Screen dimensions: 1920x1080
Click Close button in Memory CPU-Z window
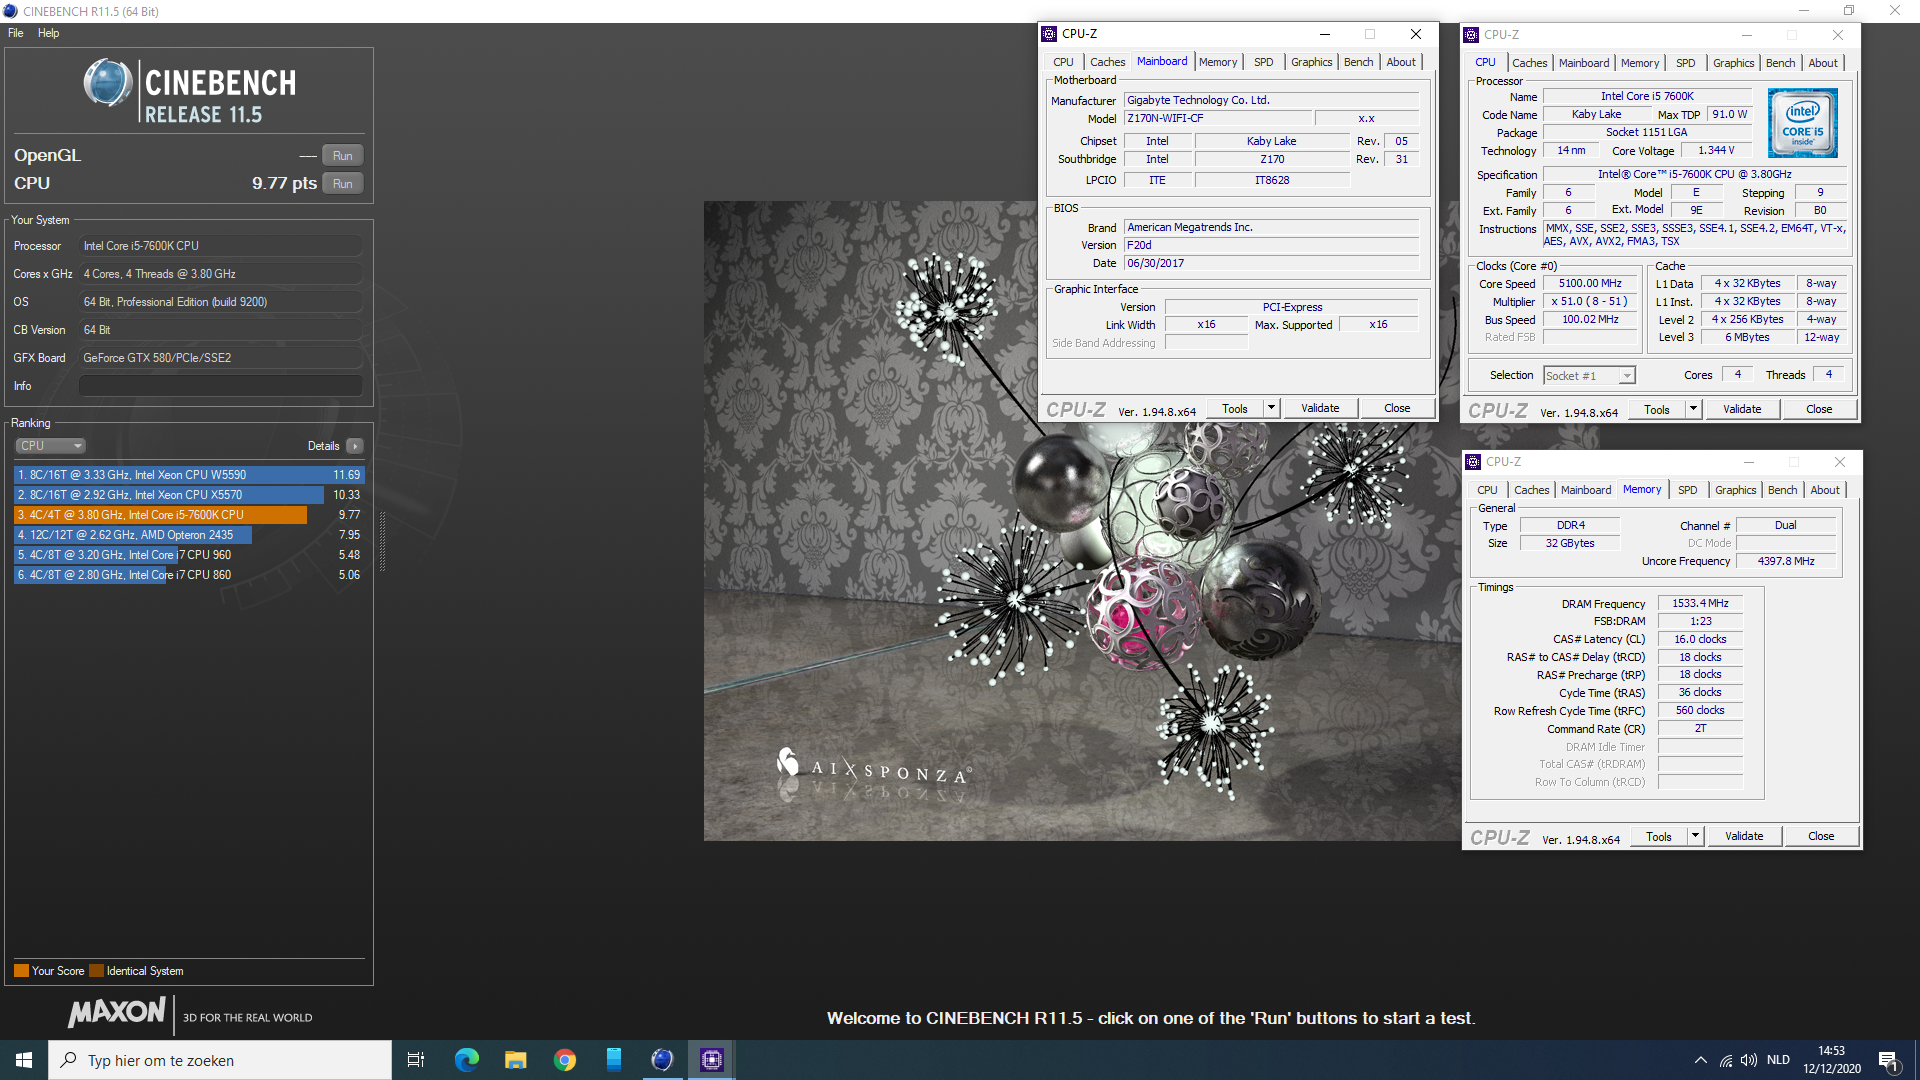coord(1821,836)
